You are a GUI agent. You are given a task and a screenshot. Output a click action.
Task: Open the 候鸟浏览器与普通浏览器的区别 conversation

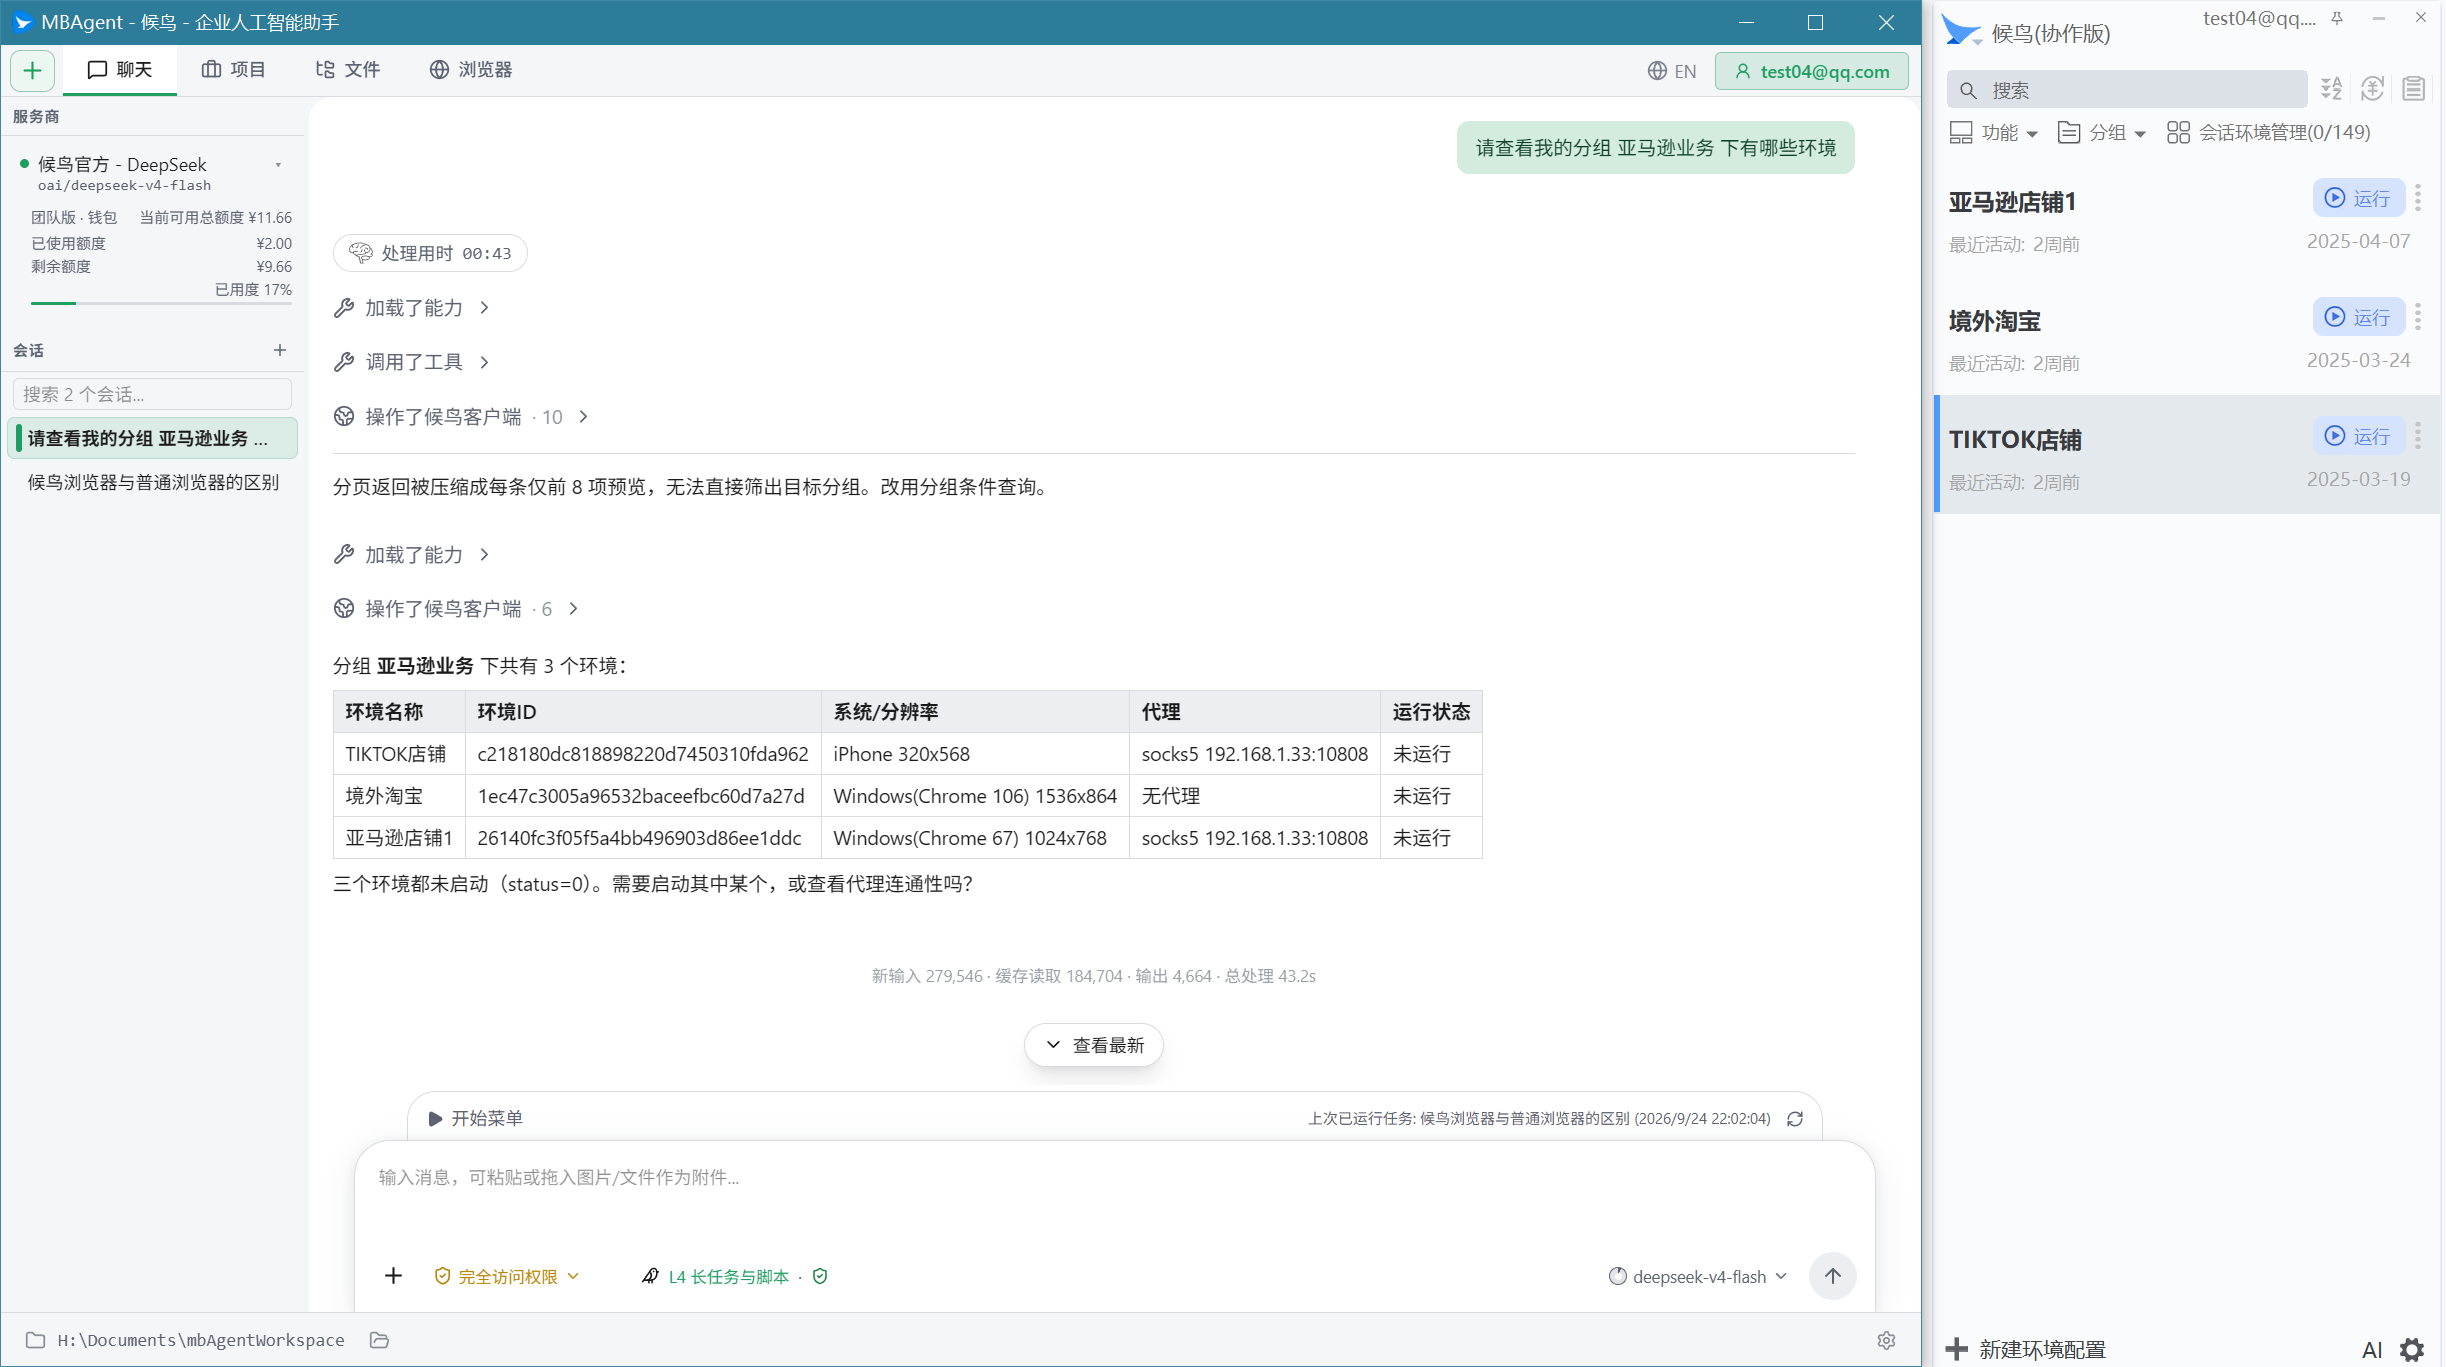pos(152,482)
